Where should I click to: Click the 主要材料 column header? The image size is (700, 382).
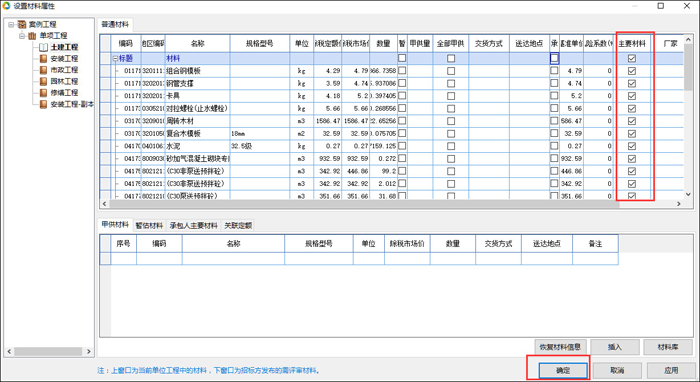[x=632, y=43]
